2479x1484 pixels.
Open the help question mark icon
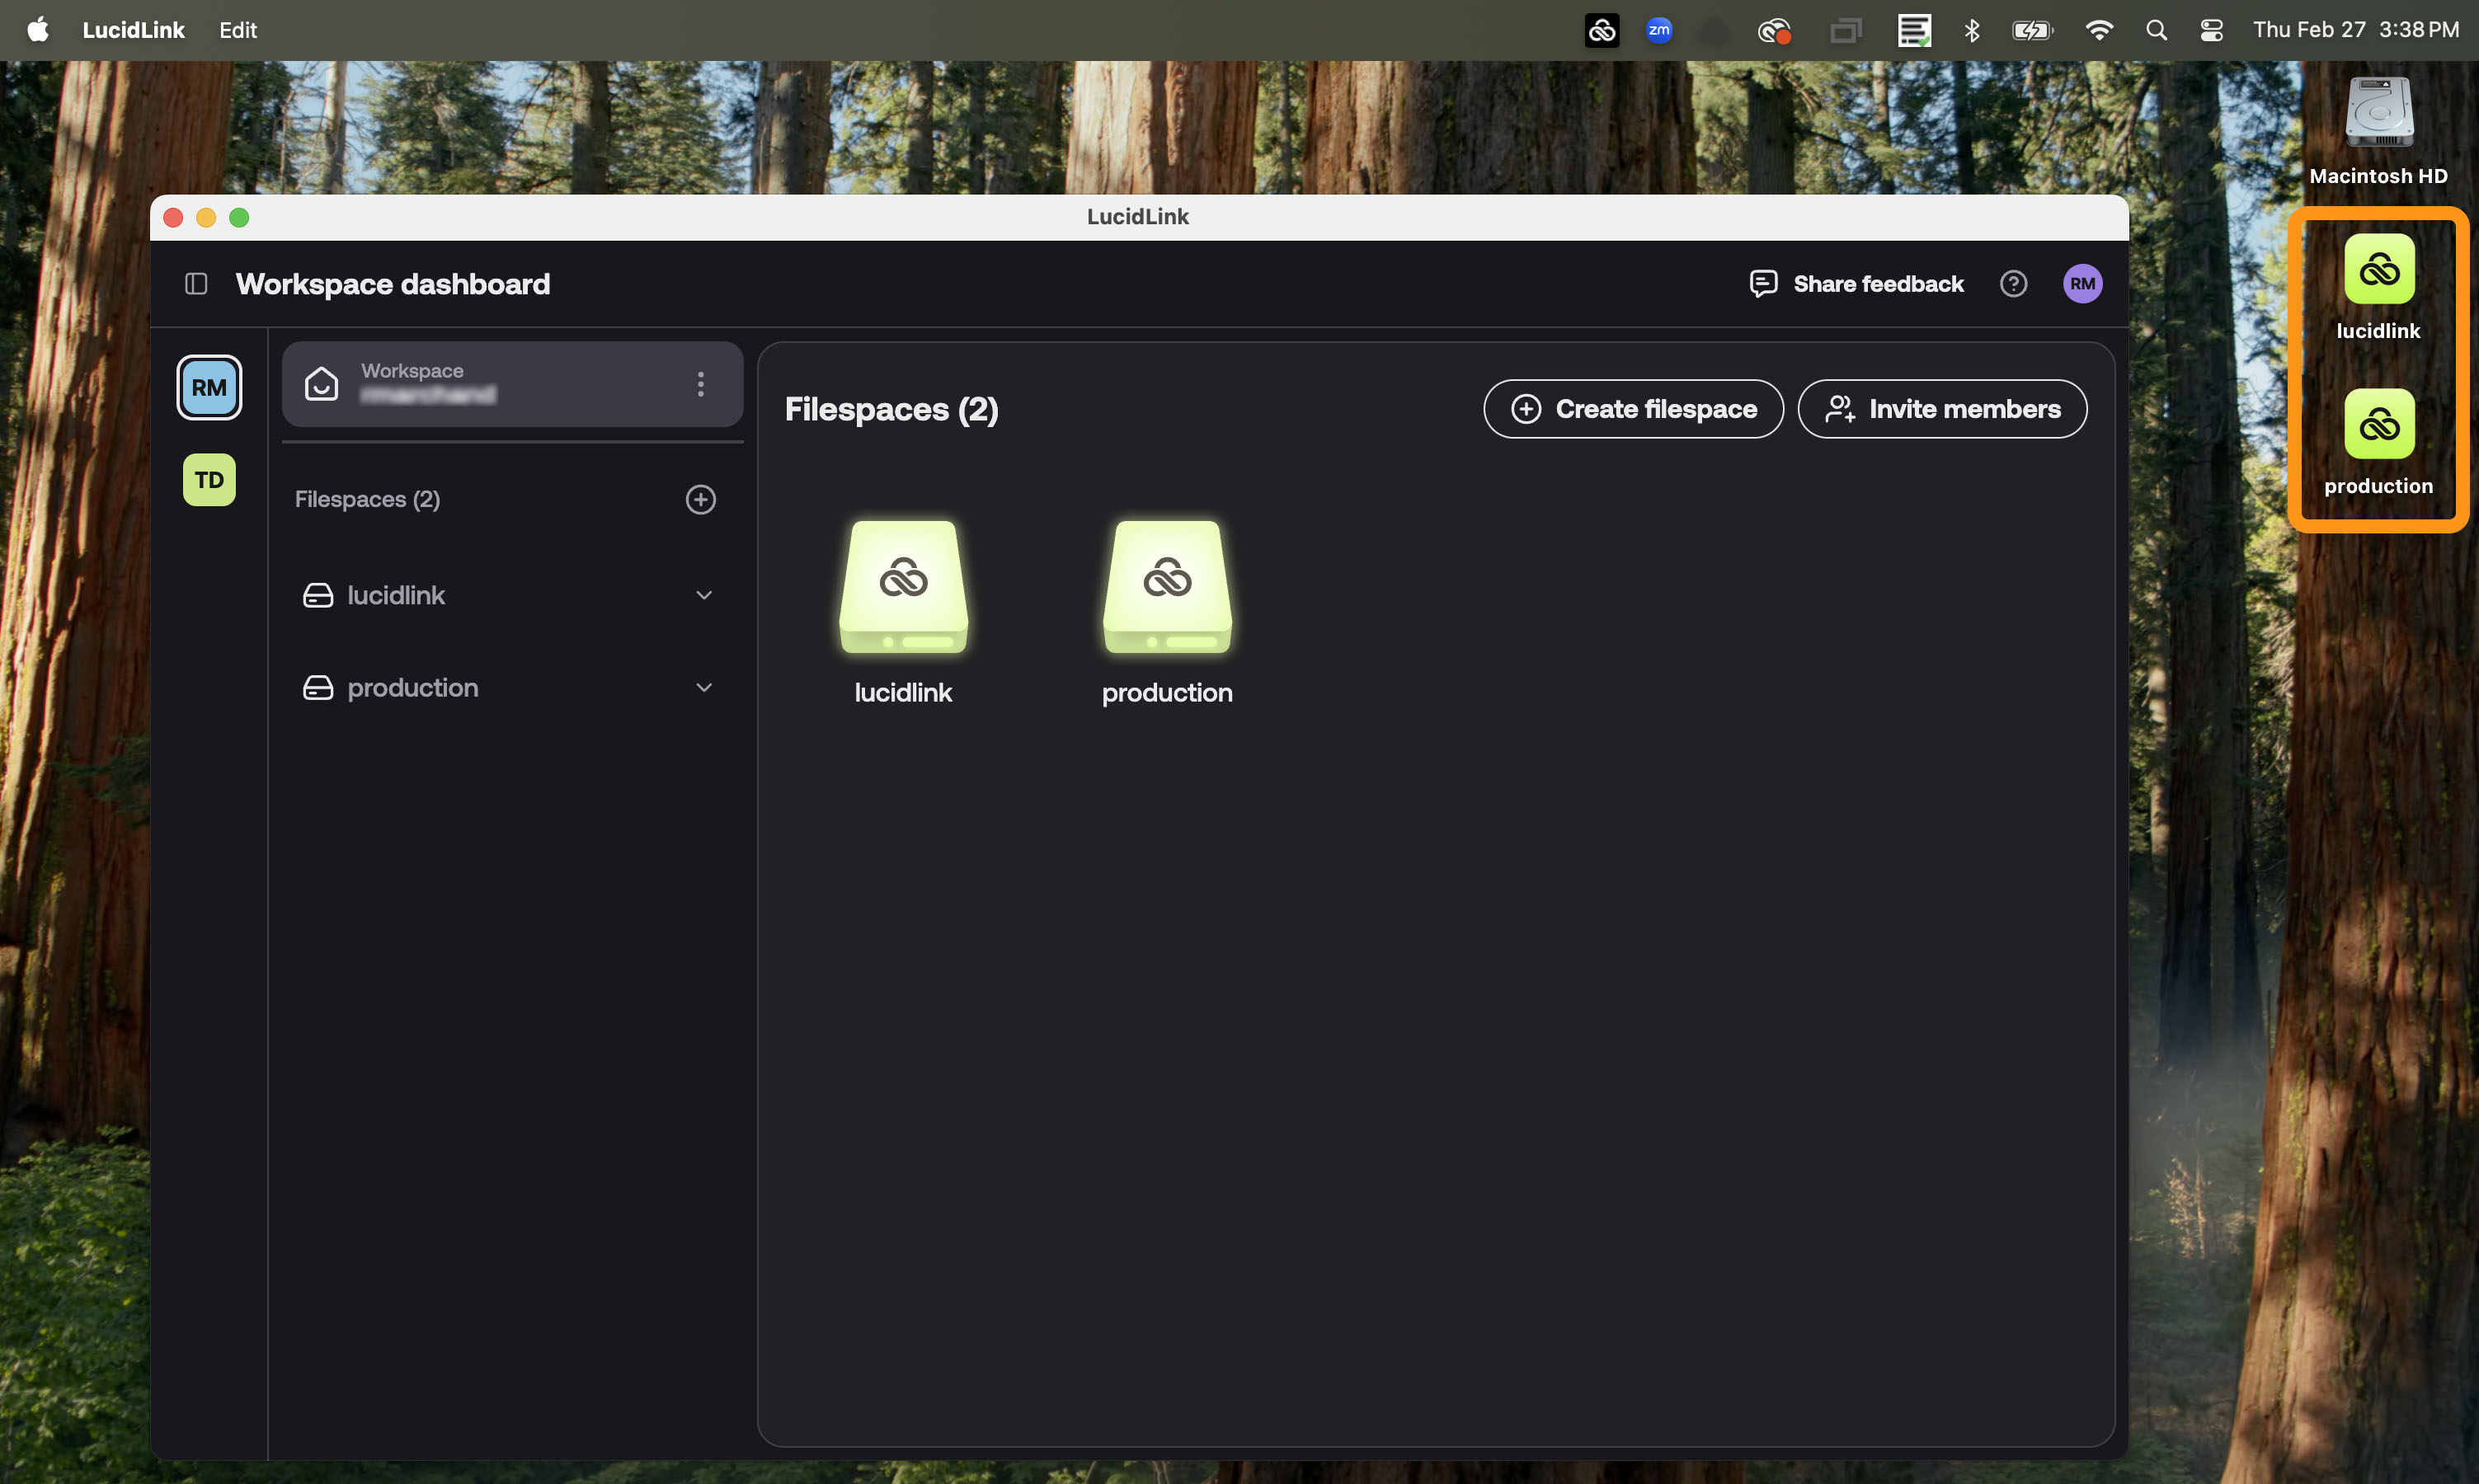point(2013,284)
